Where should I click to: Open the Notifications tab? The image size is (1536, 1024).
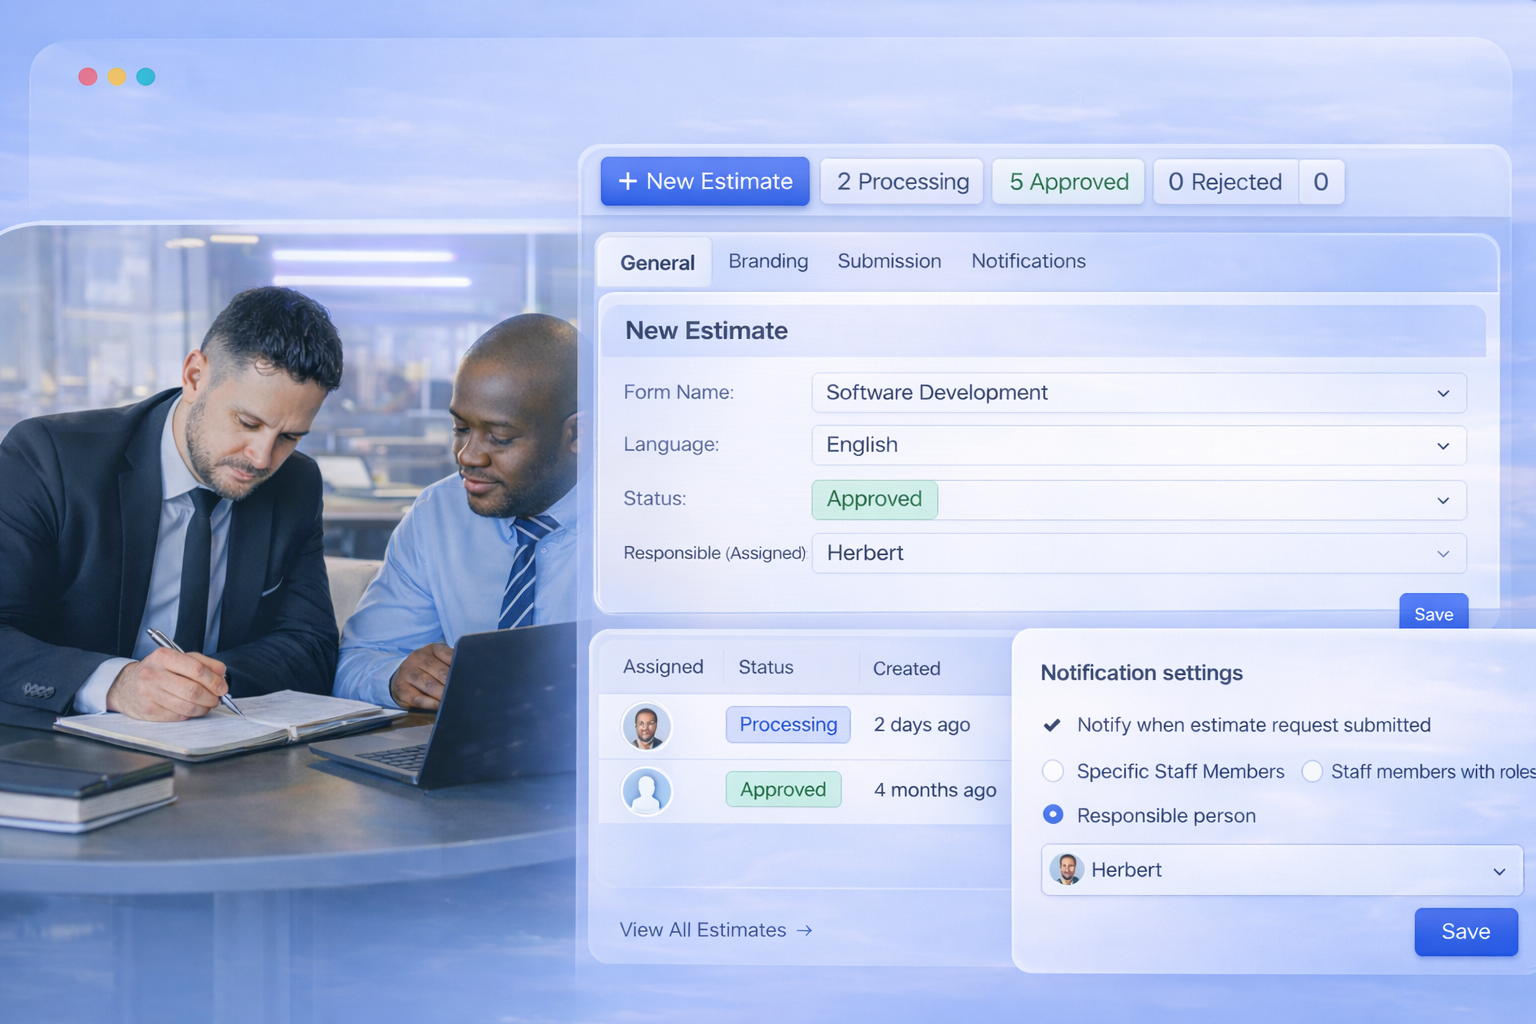1028,261
